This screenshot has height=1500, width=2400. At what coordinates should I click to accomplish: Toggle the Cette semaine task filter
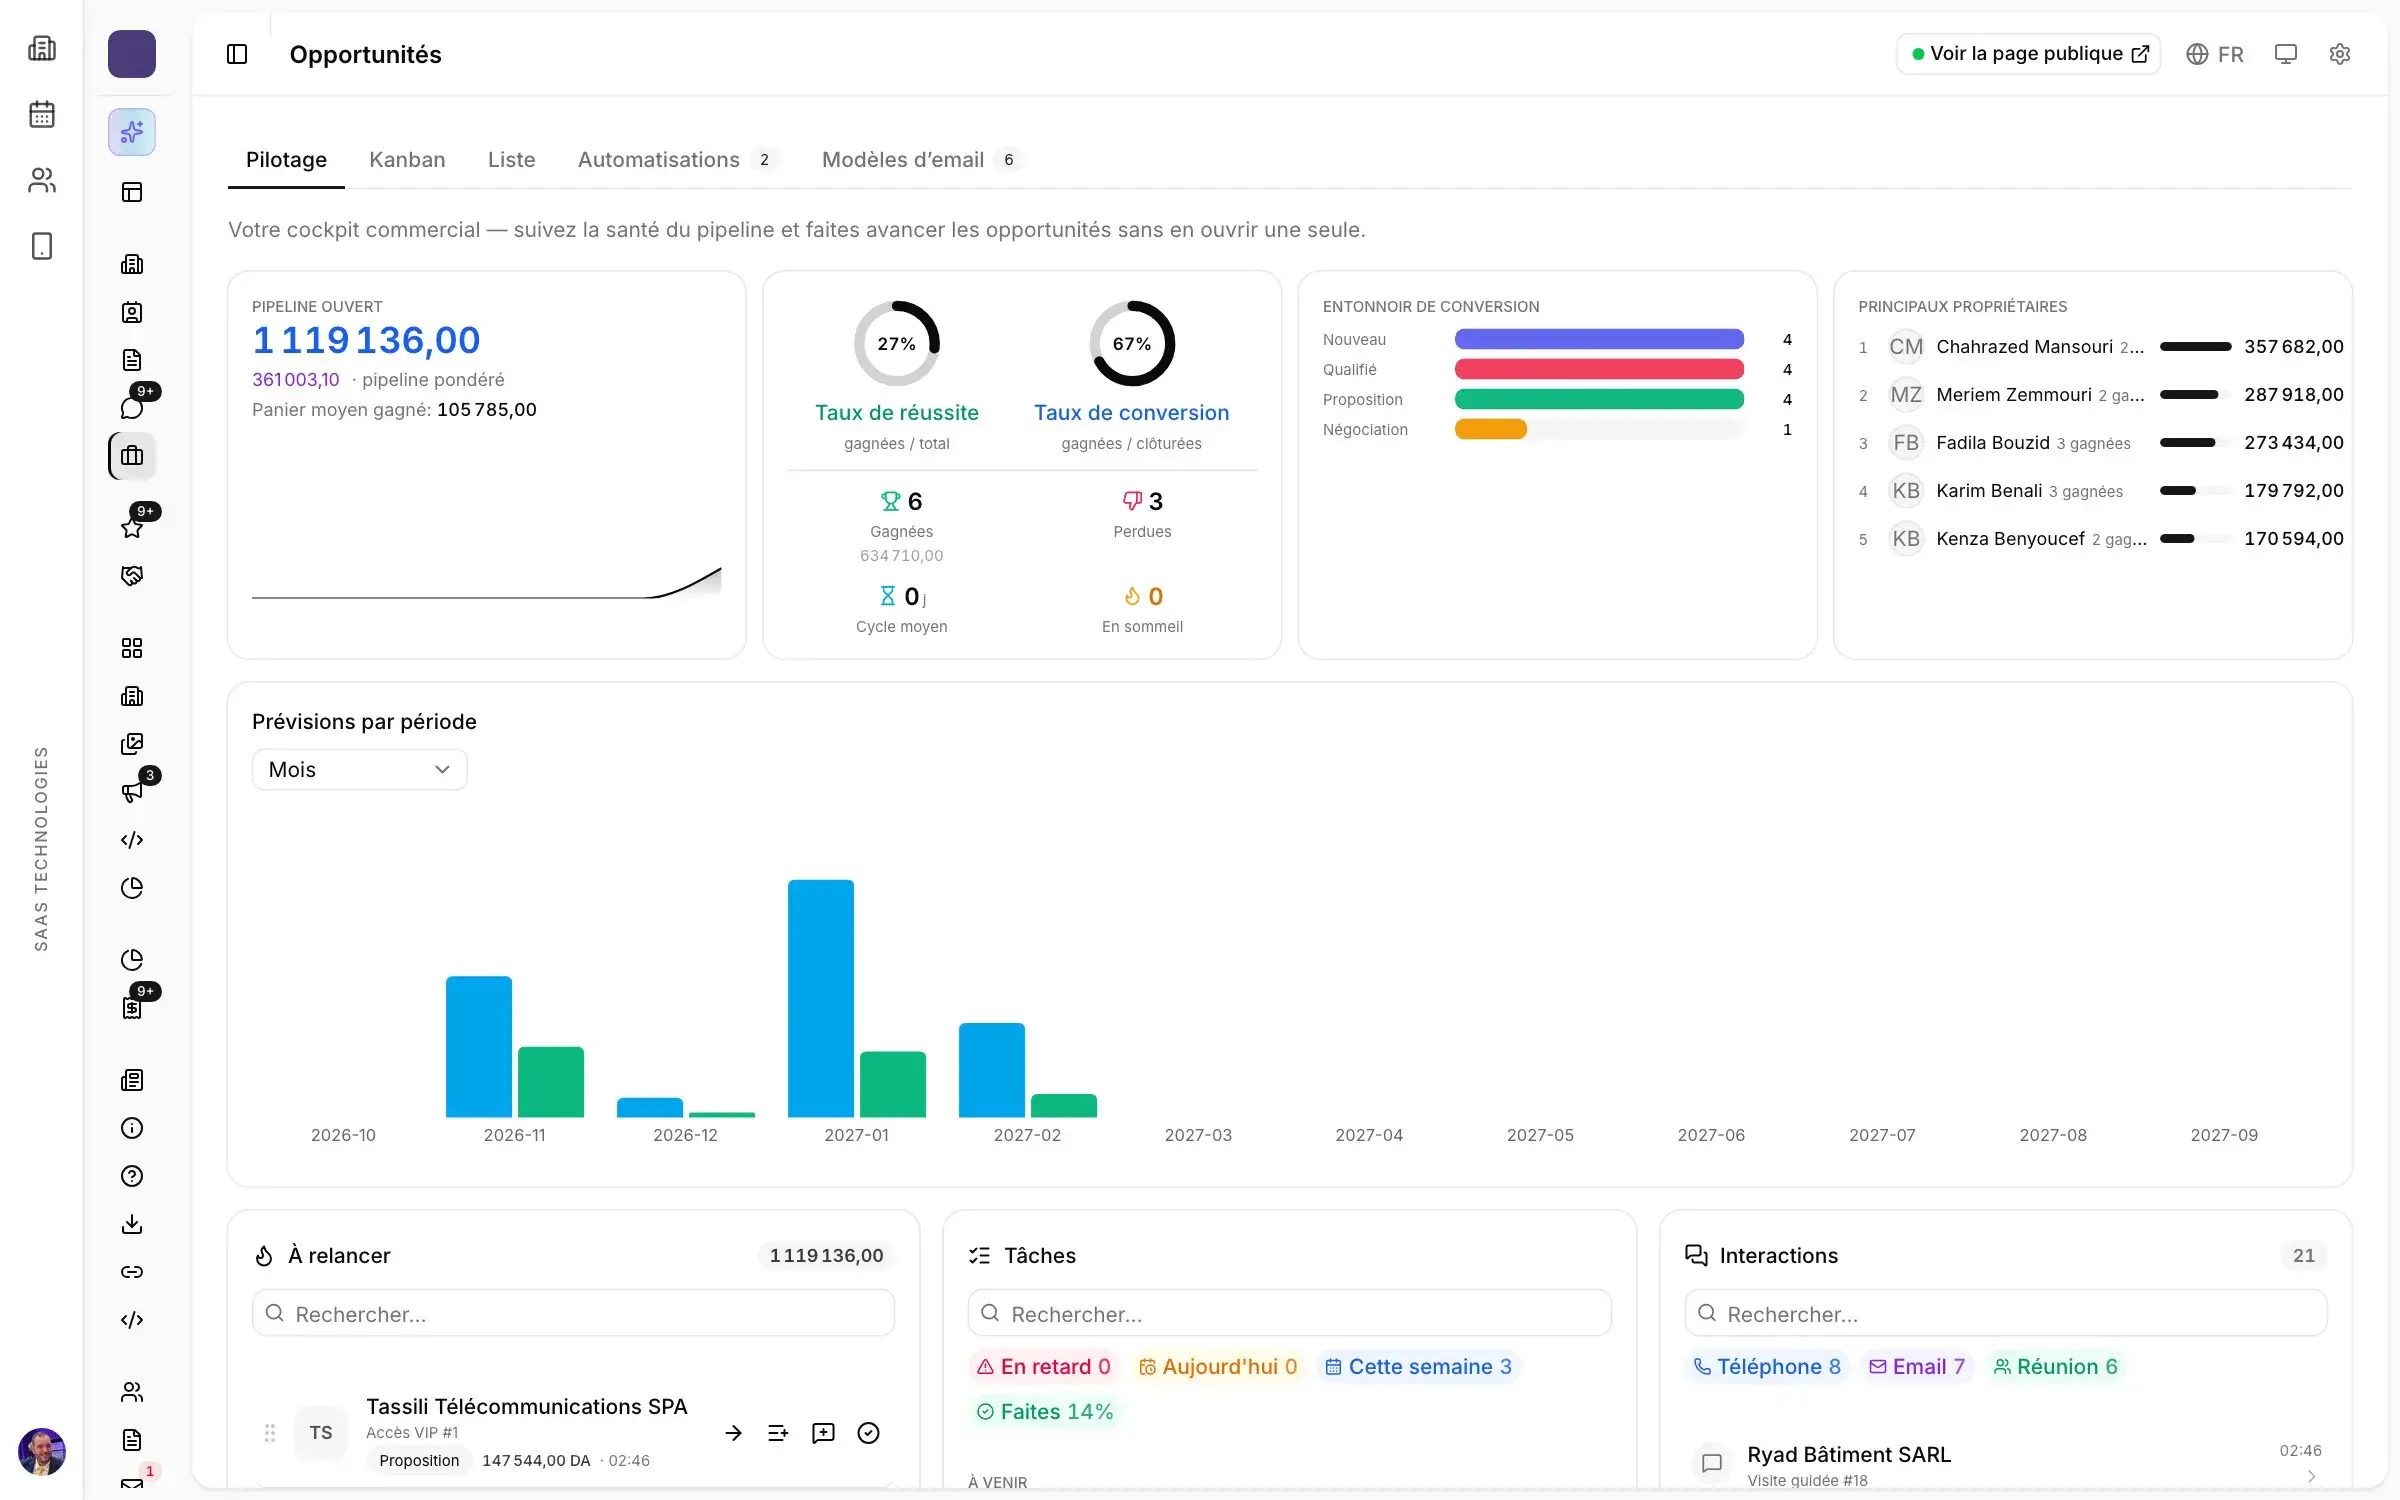(x=1418, y=1366)
